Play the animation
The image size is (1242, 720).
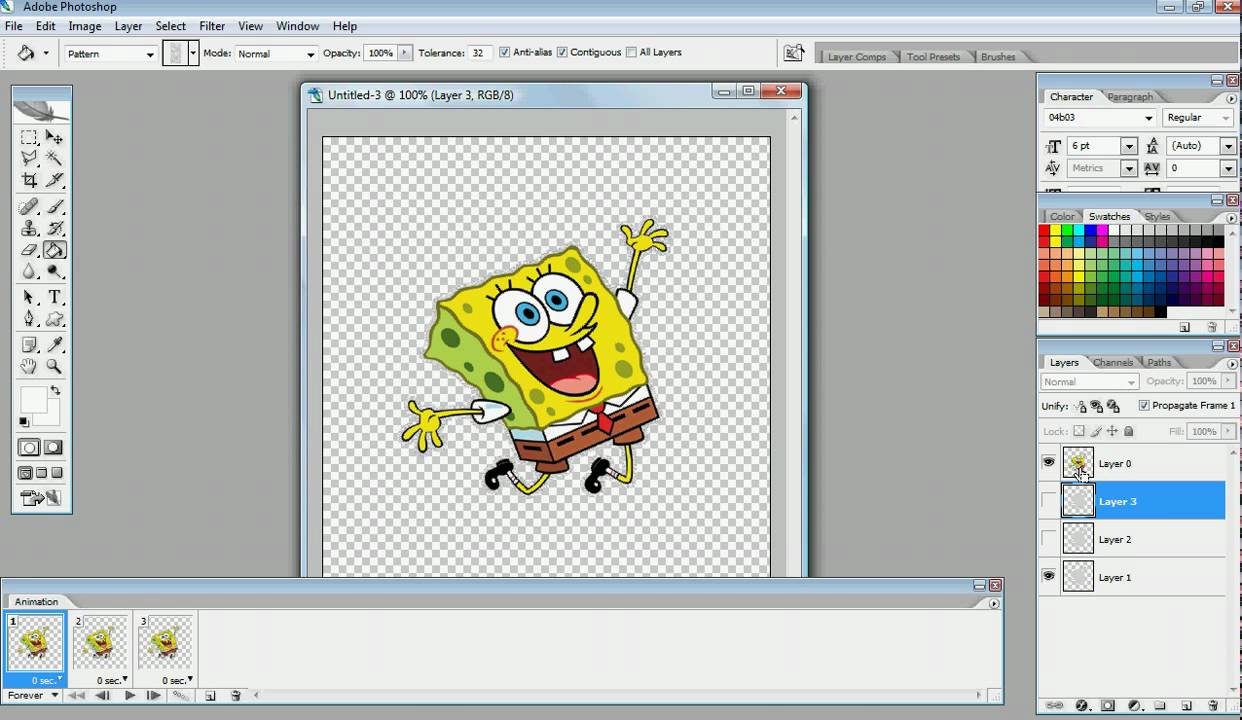point(129,695)
